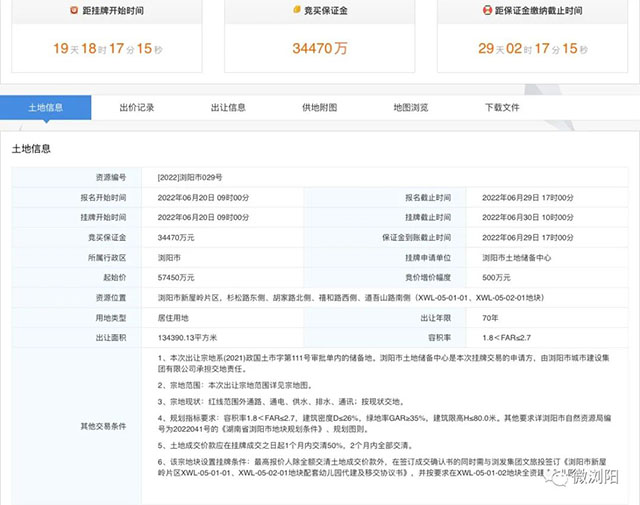The image size is (640, 505).
Task: Go to the 地图浏览 tab
Action: [x=410, y=107]
